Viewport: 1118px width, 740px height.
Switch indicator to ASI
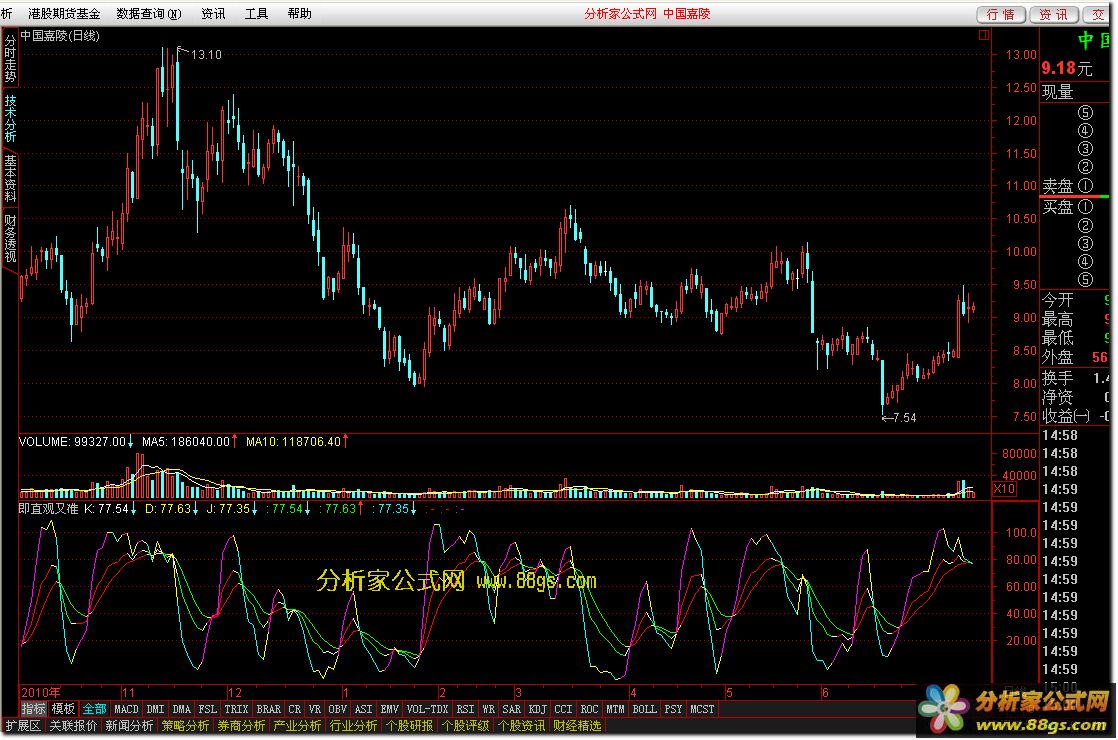coord(364,709)
